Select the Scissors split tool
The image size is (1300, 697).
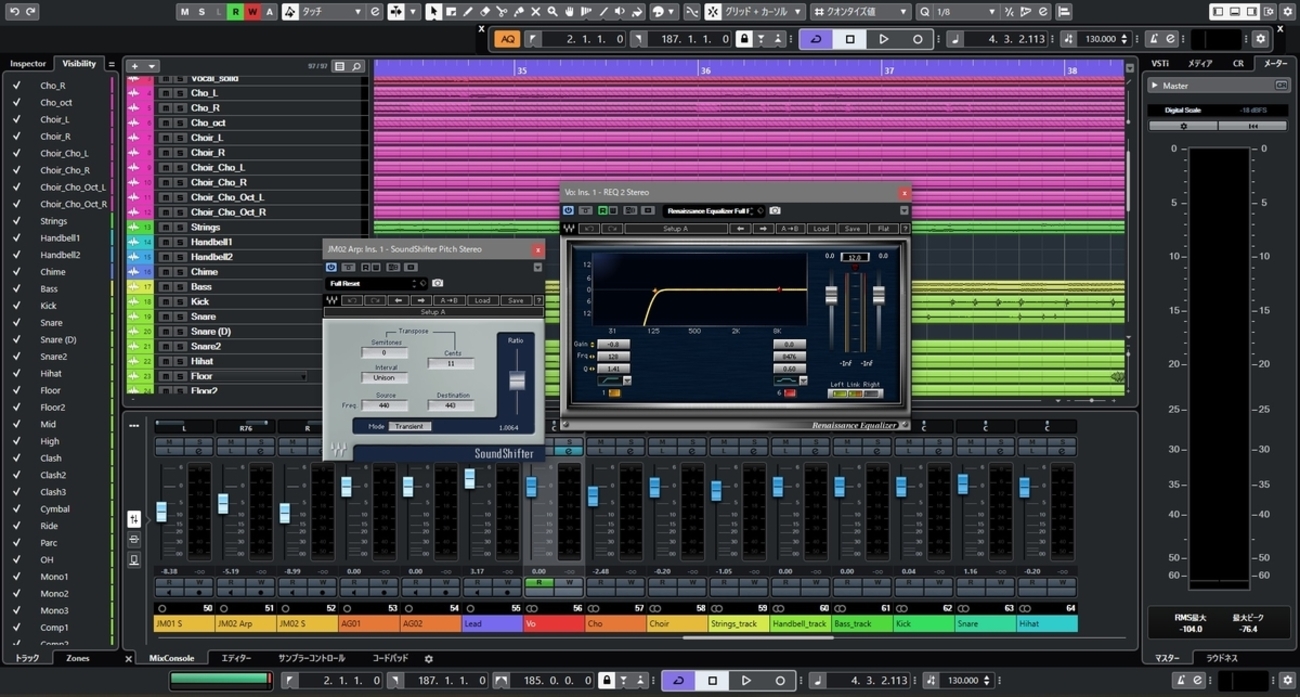click(x=501, y=12)
